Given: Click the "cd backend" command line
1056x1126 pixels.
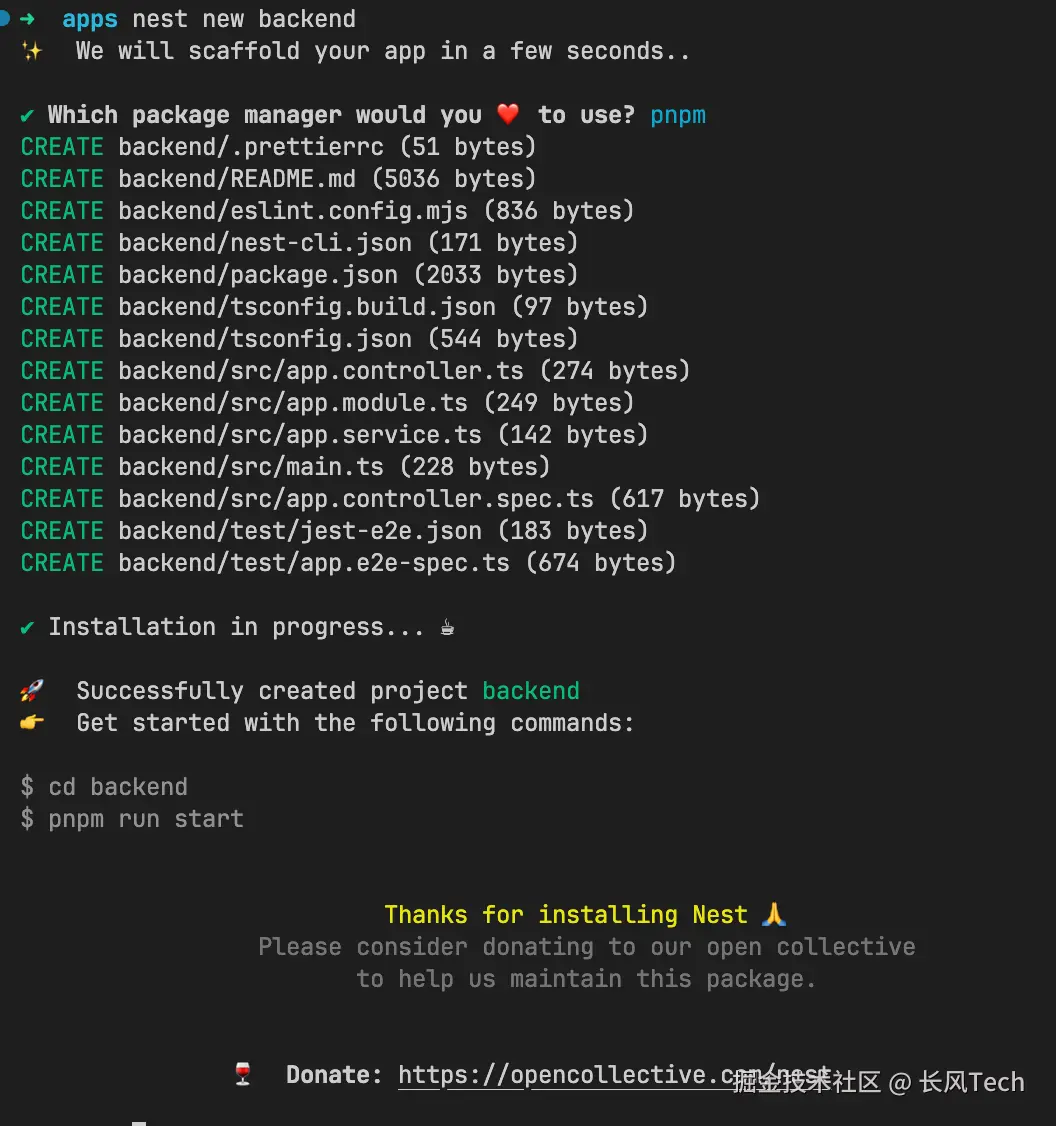Looking at the screenshot, I should (x=118, y=787).
